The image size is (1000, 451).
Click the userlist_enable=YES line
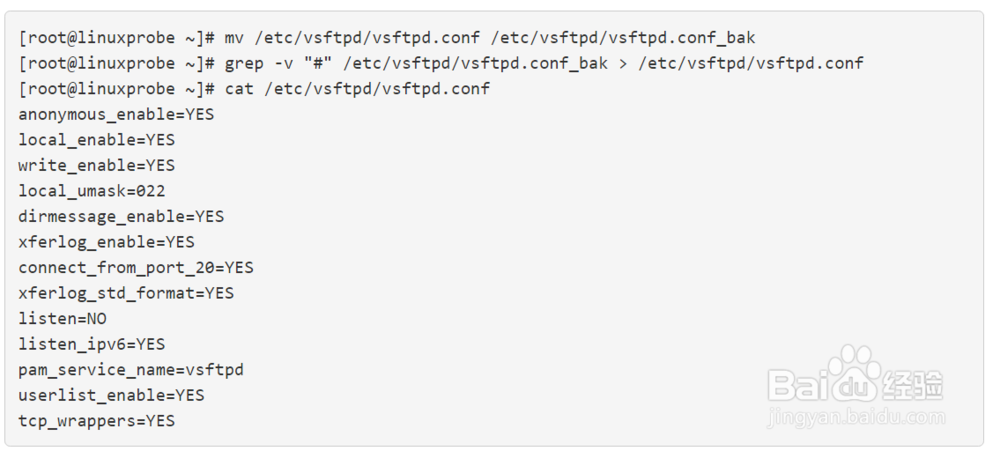pyautogui.click(x=112, y=395)
